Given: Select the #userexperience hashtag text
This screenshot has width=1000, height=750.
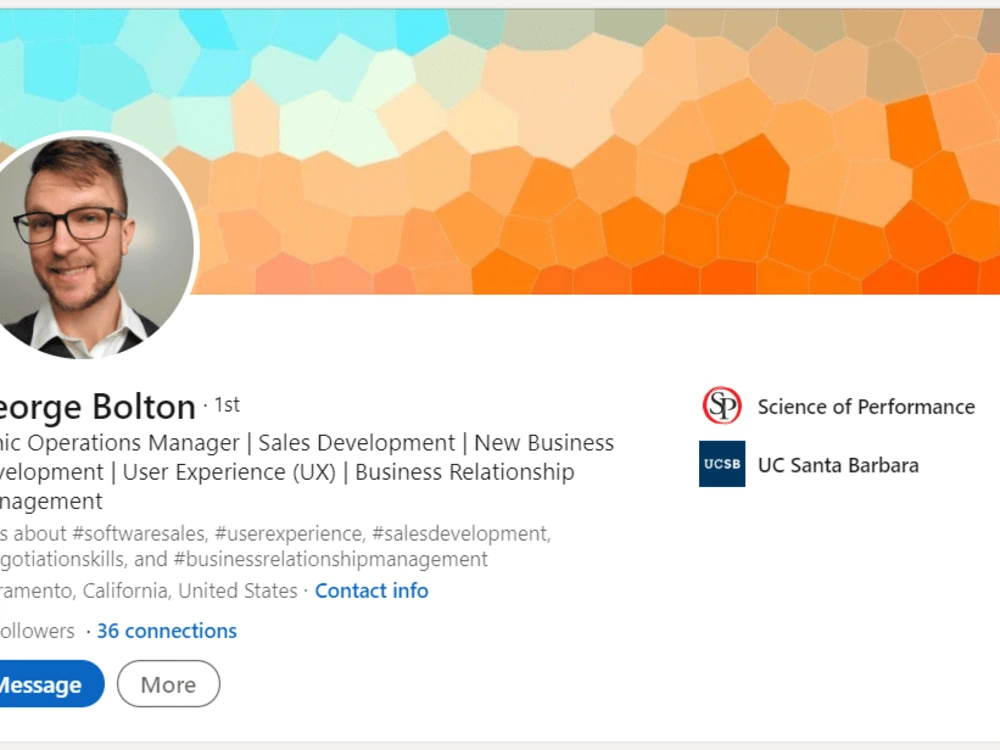Looking at the screenshot, I should tap(289, 533).
